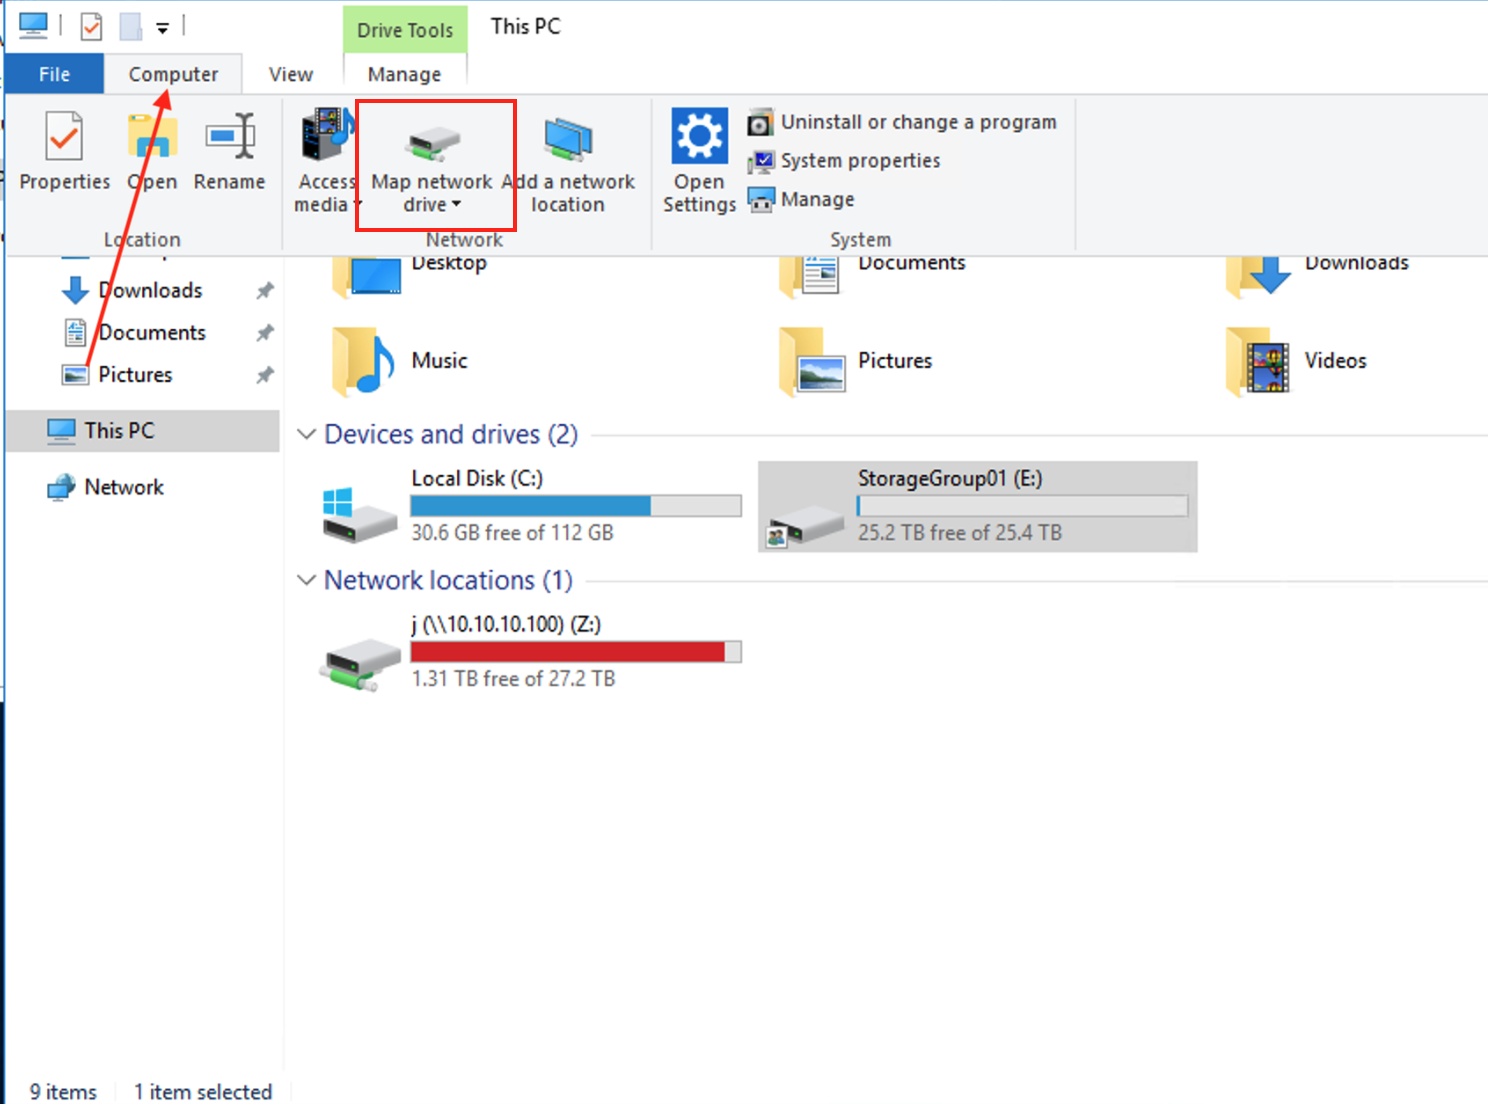Open System properties

coord(844,161)
